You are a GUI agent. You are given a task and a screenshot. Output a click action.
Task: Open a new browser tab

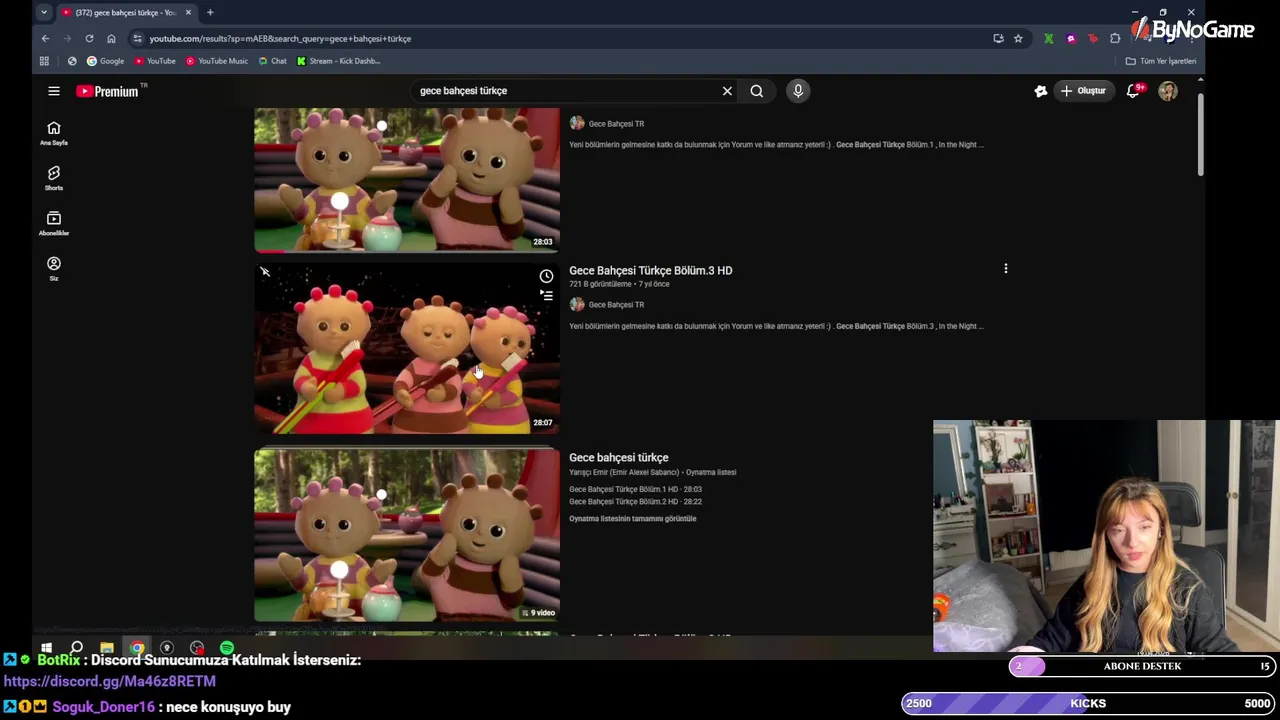click(210, 12)
